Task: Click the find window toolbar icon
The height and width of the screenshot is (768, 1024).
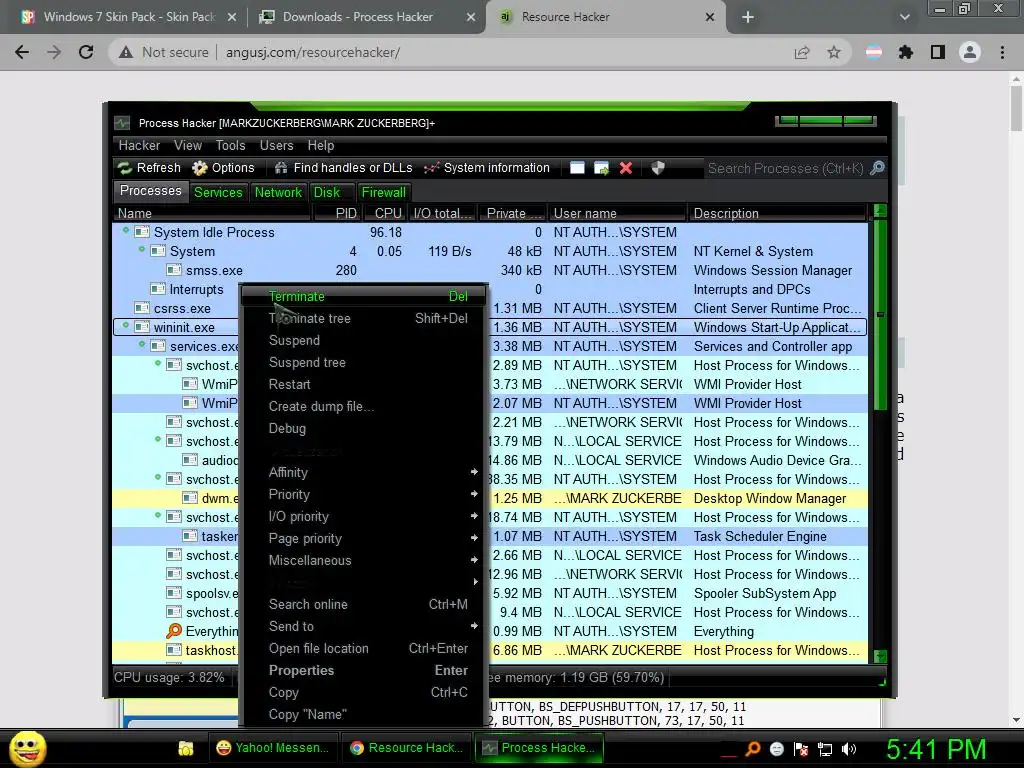Action: tap(577, 168)
